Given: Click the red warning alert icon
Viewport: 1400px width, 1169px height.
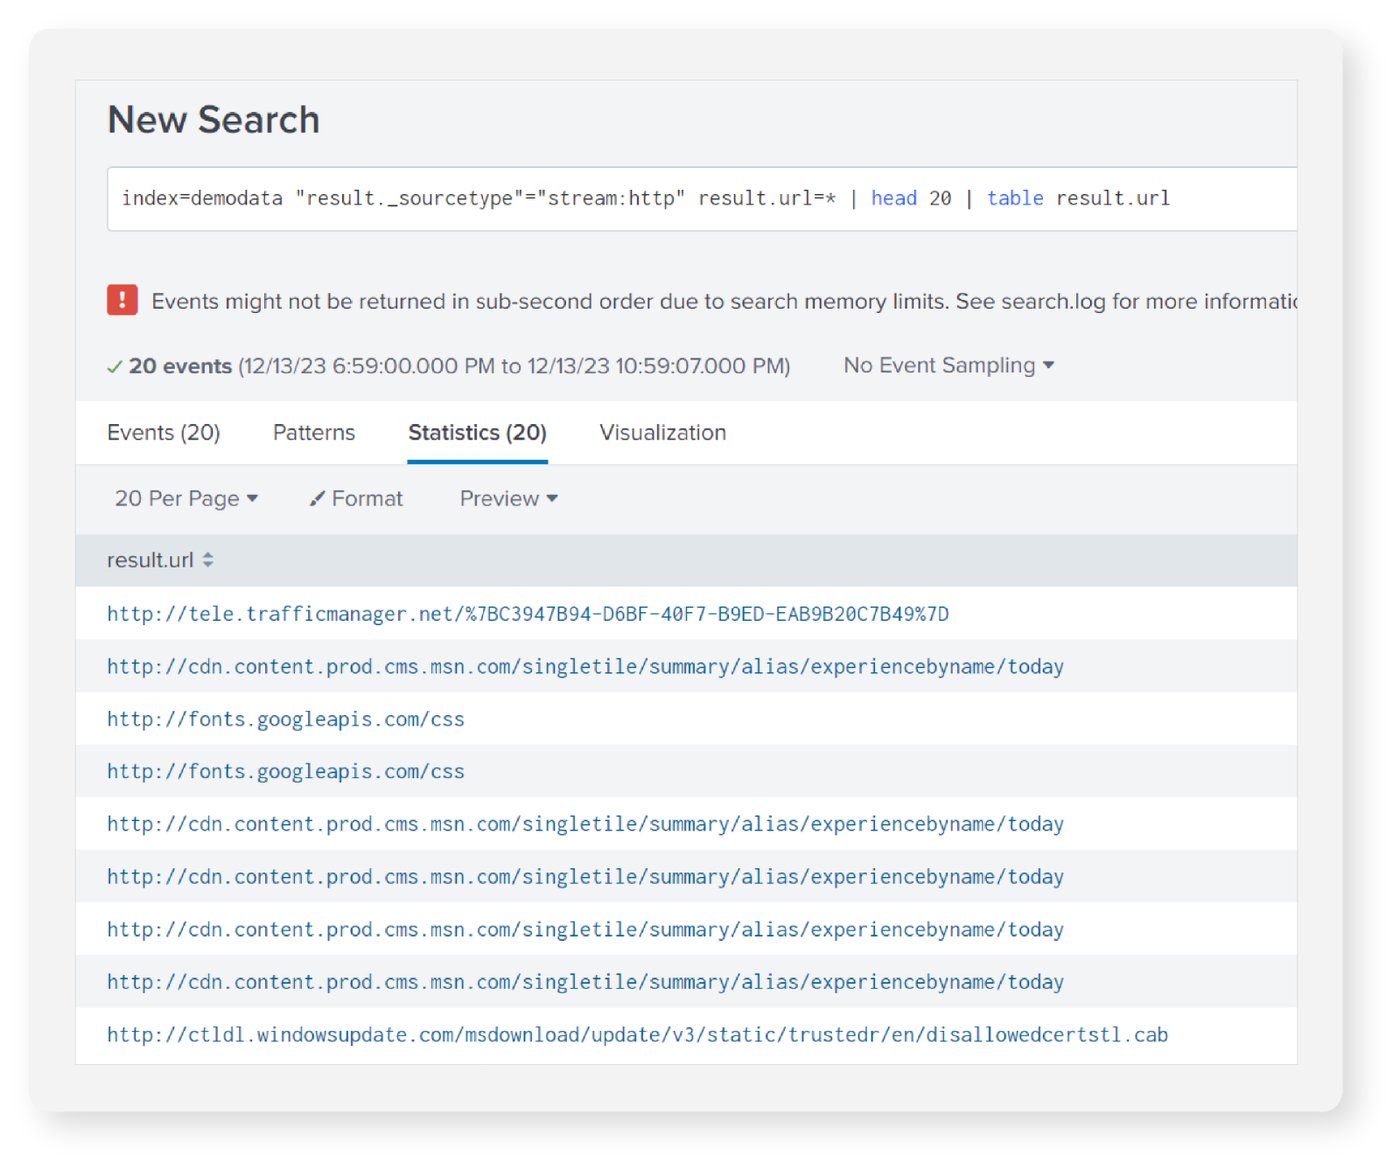Looking at the screenshot, I should (122, 300).
